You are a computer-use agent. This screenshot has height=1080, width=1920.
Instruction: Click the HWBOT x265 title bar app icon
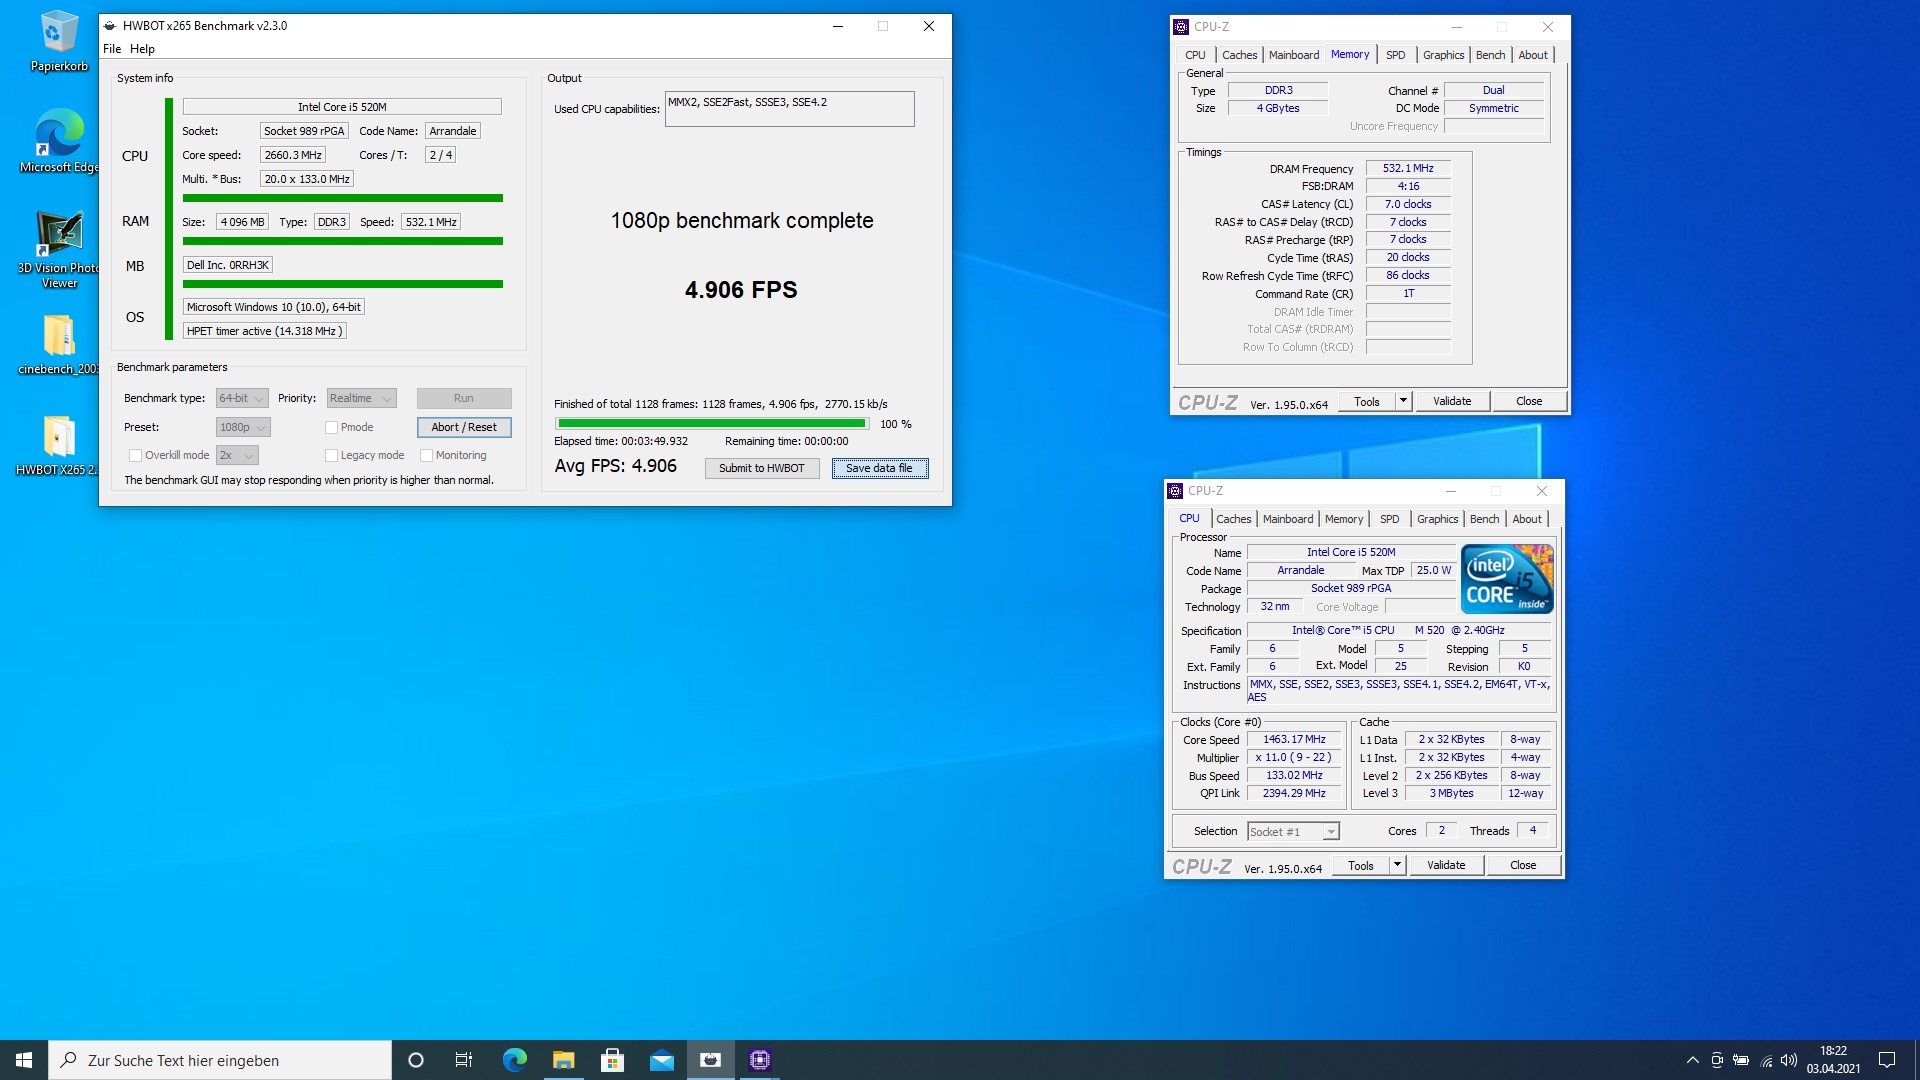[x=110, y=26]
